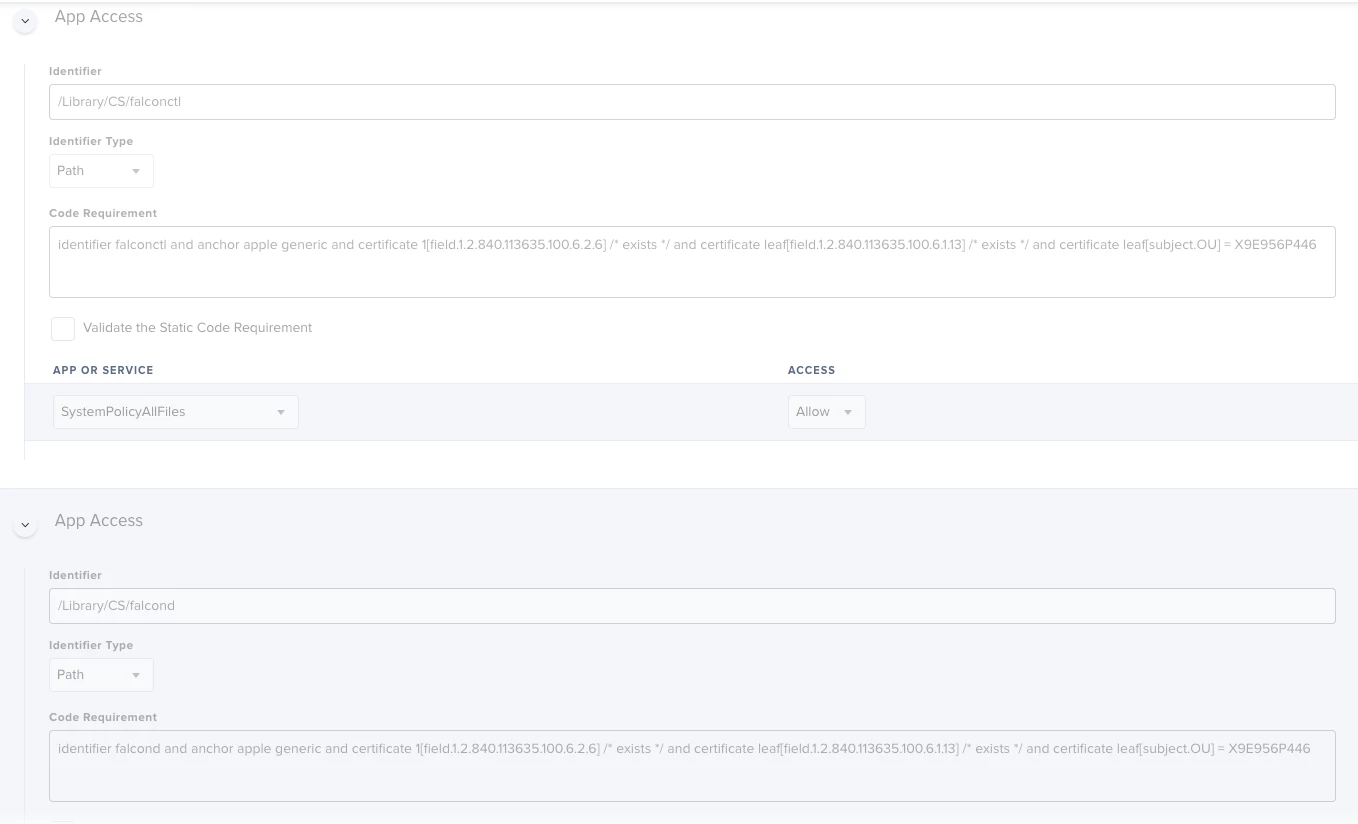This screenshot has width=1358, height=824.
Task: Click the Identifier Type label above falconctl's Path
Action: pos(91,141)
